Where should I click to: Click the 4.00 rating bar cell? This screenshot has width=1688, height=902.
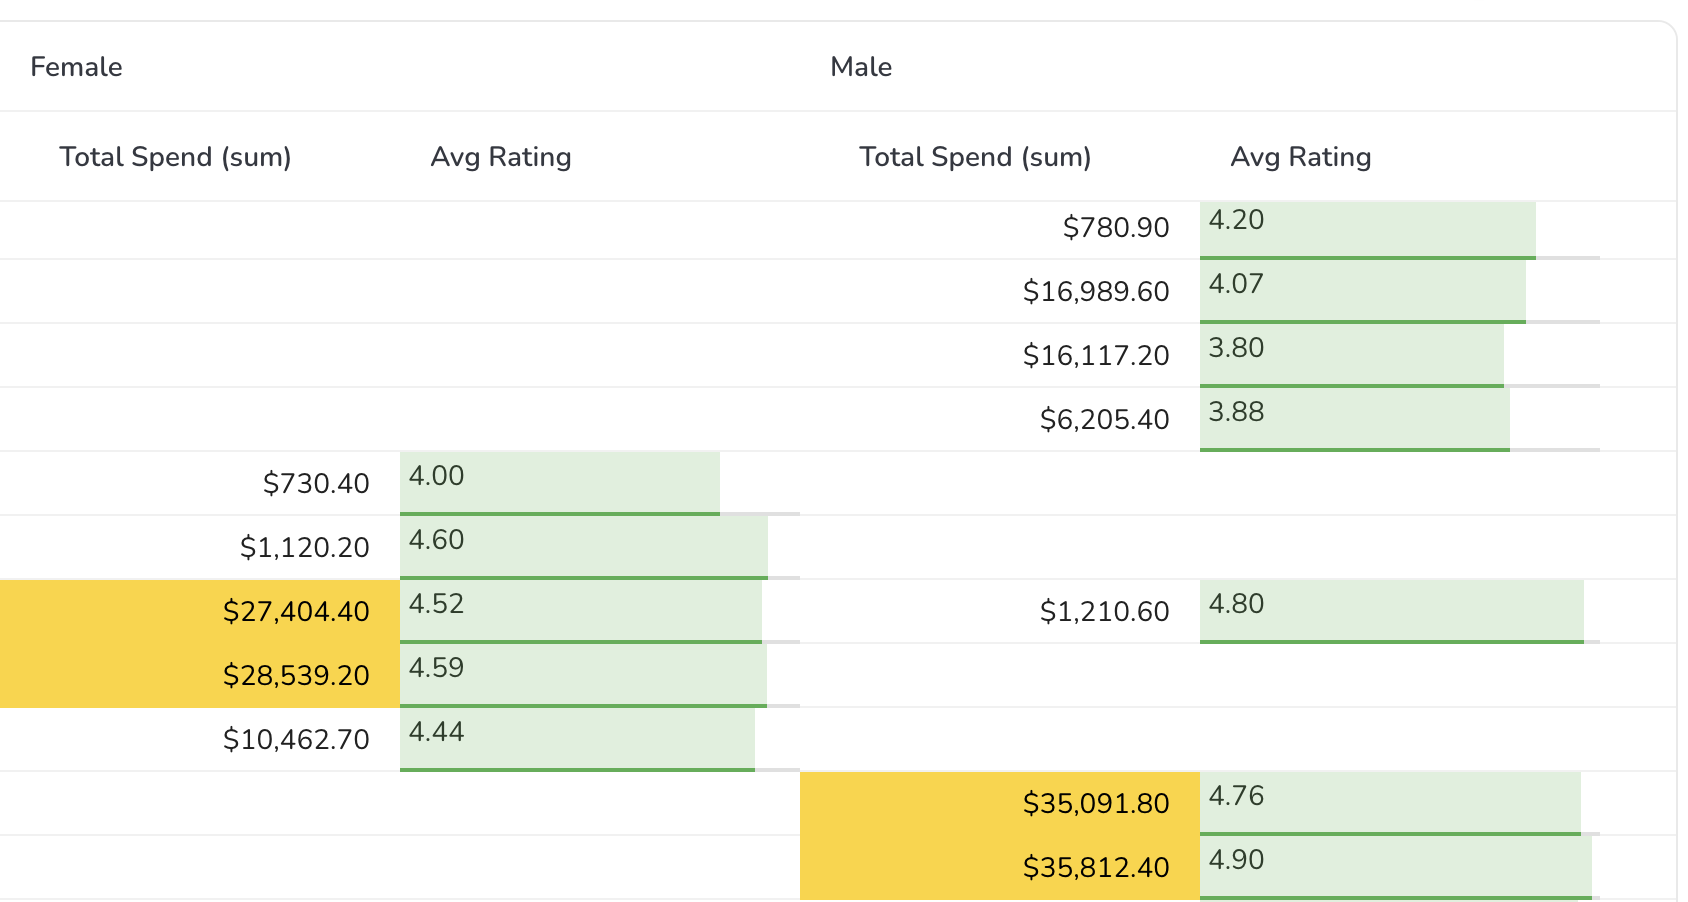click(x=600, y=484)
